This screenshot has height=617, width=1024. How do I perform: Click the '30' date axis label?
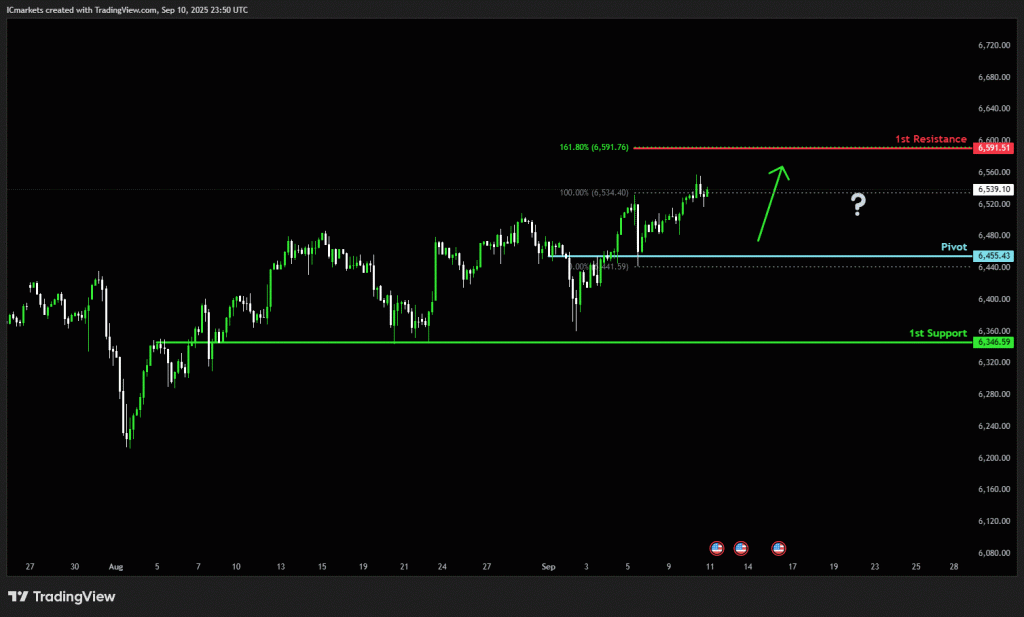point(74,567)
